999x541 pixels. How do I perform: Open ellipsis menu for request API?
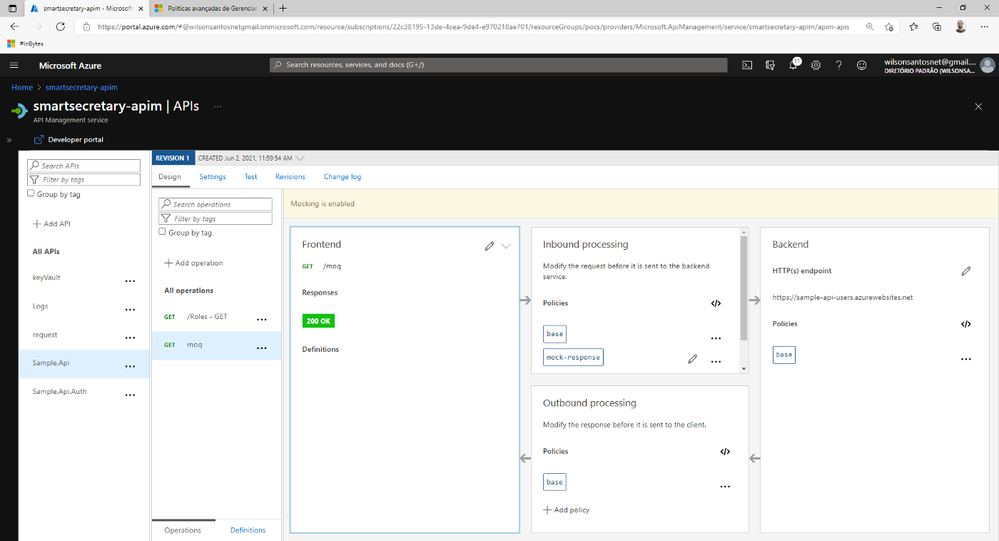click(x=130, y=338)
